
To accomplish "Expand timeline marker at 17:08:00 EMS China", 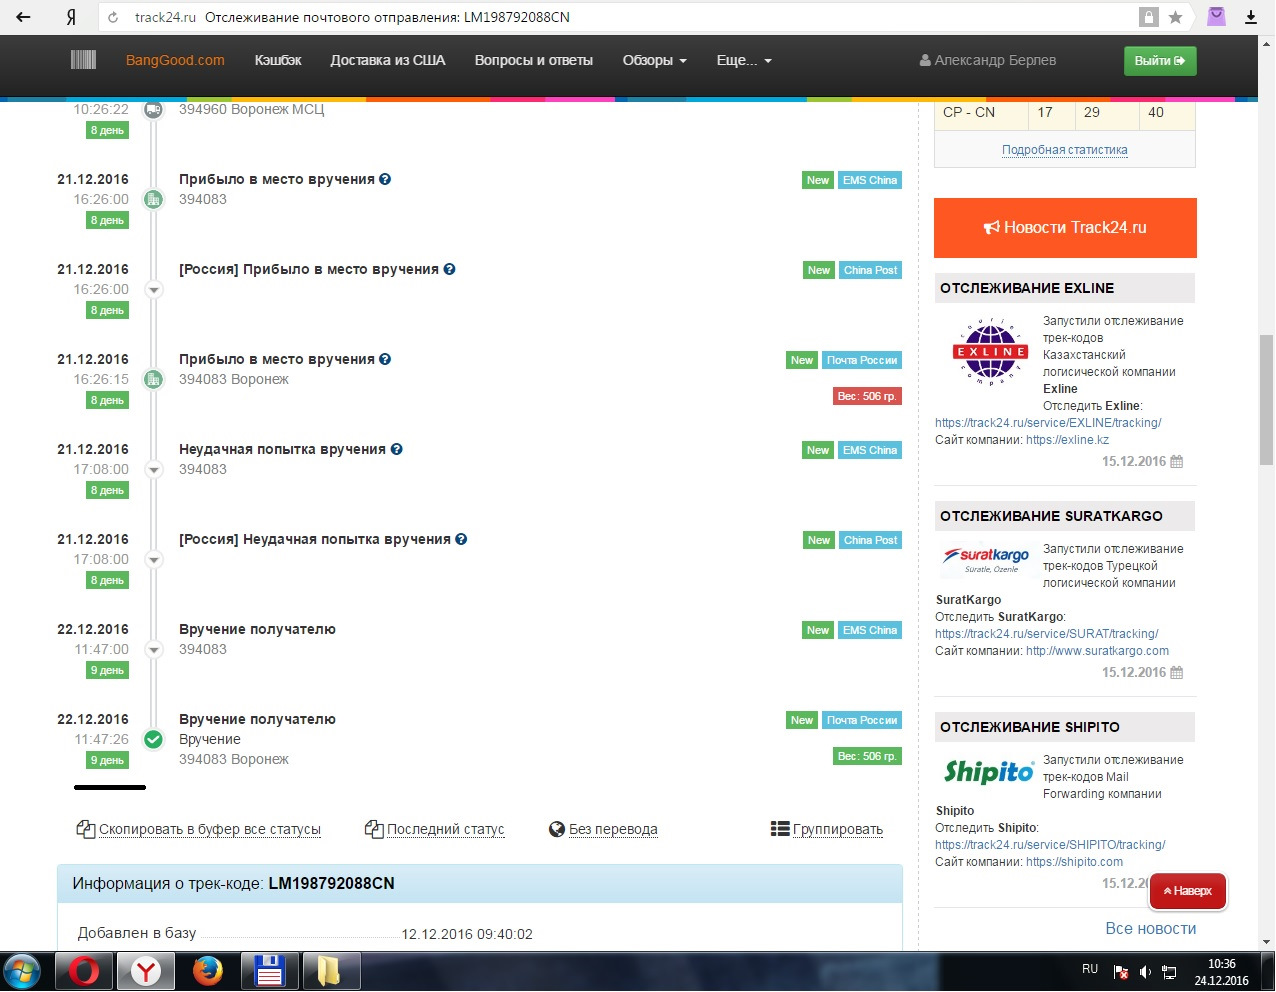I will tap(153, 469).
